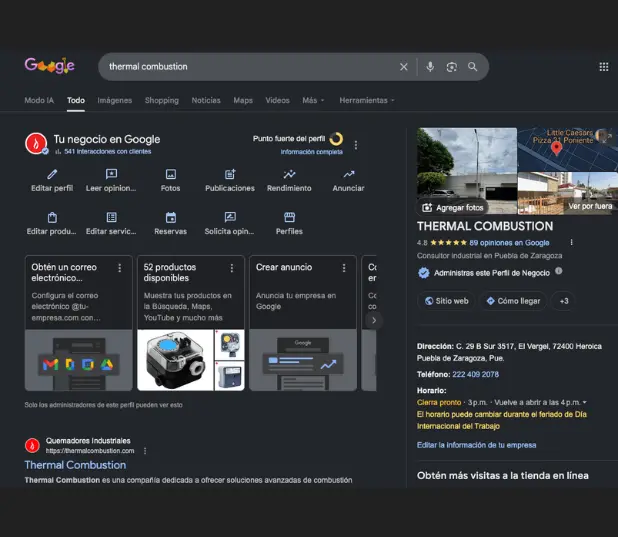Open Editar servicios list icon

112,217
